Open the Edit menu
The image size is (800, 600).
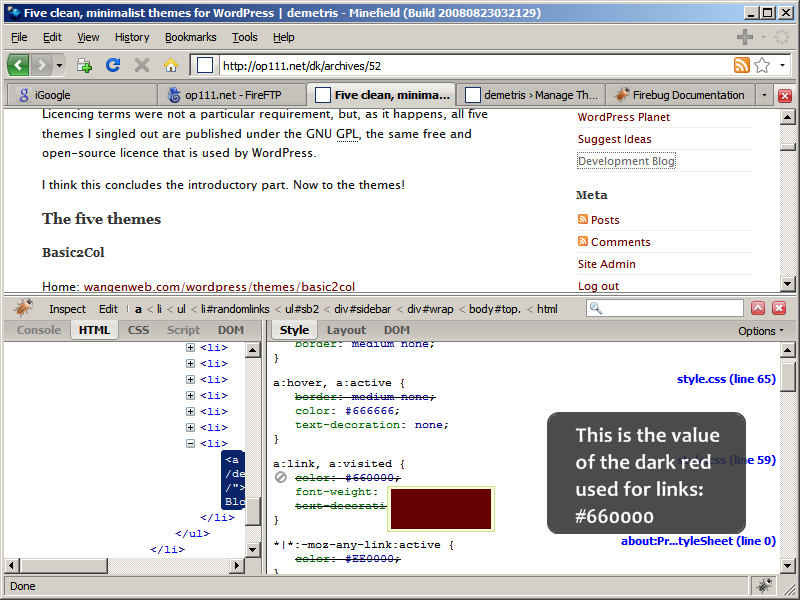click(52, 37)
